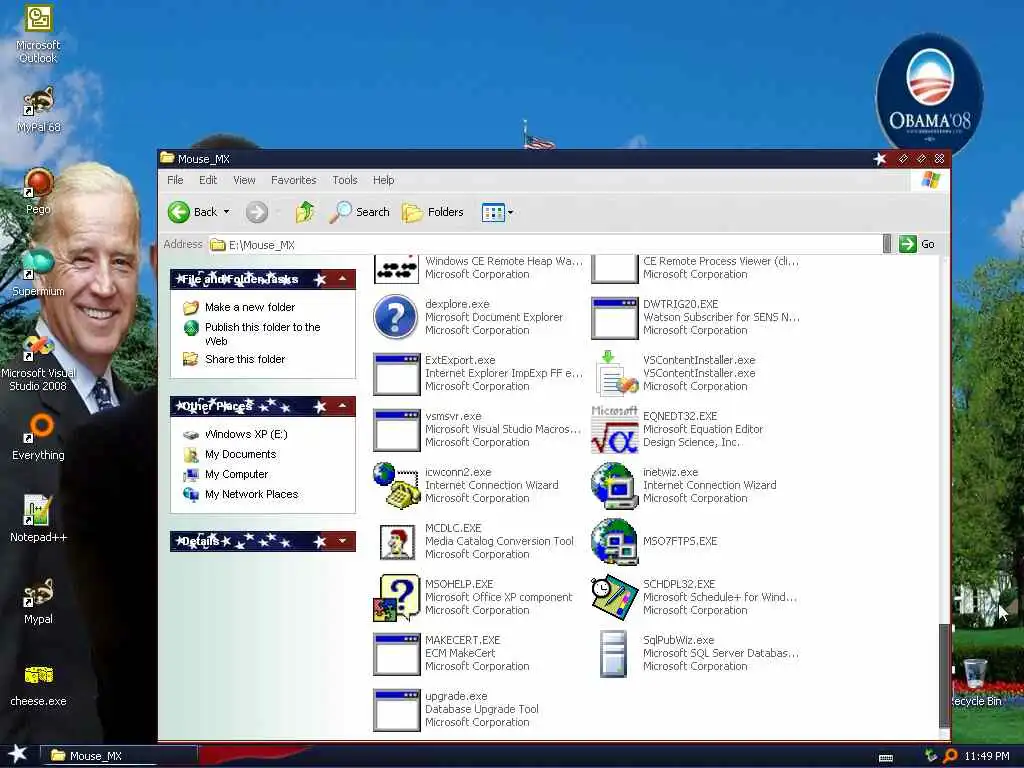Select MSO7FTPS.EXE icon
1024x768 pixels.
[x=614, y=541]
